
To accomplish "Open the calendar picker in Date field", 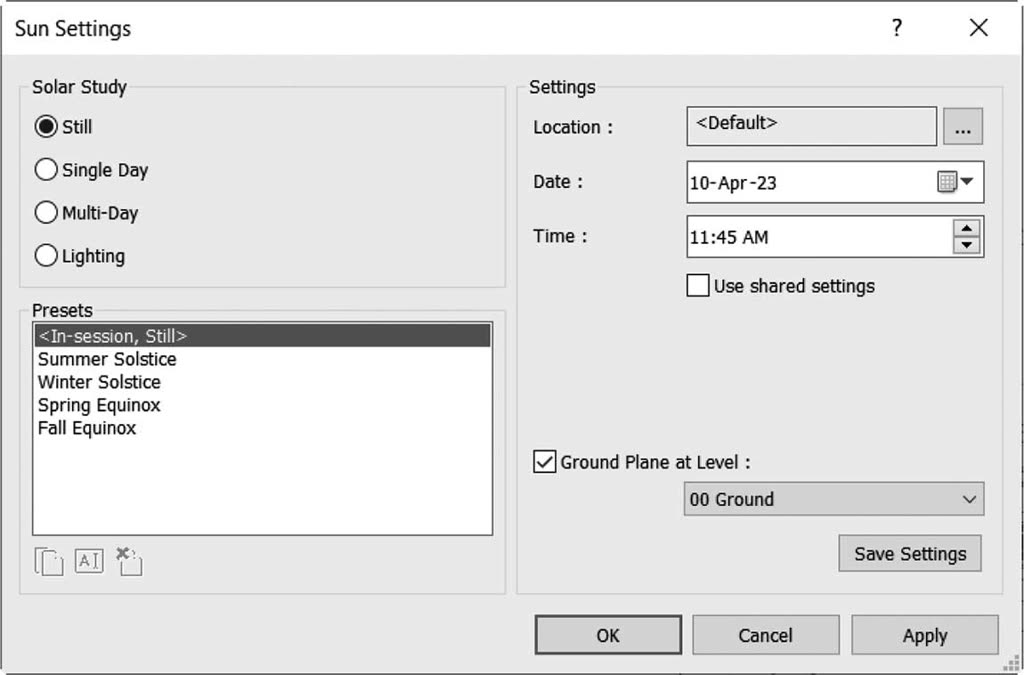I will pyautogui.click(x=955, y=181).
